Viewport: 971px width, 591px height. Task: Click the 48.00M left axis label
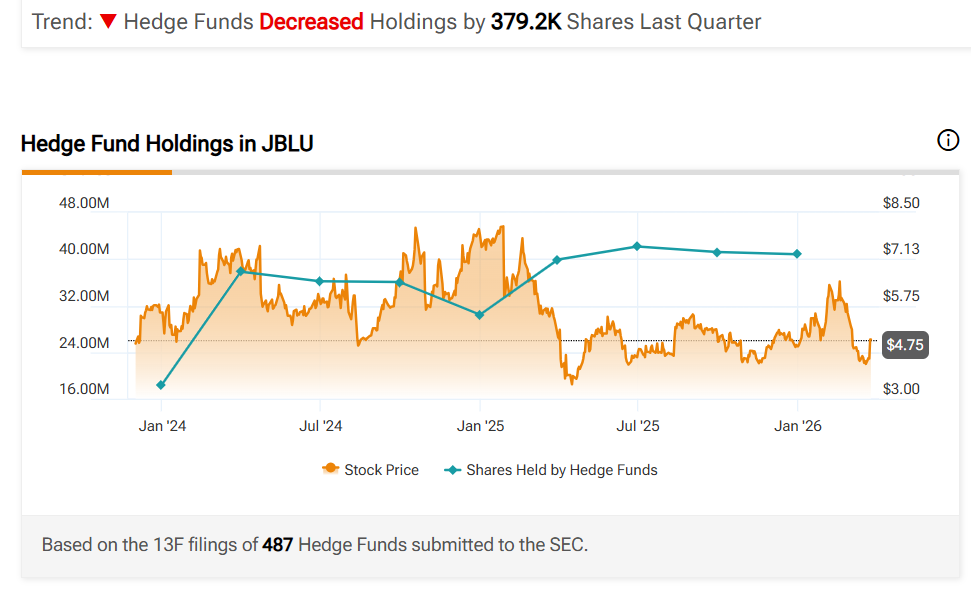84,204
